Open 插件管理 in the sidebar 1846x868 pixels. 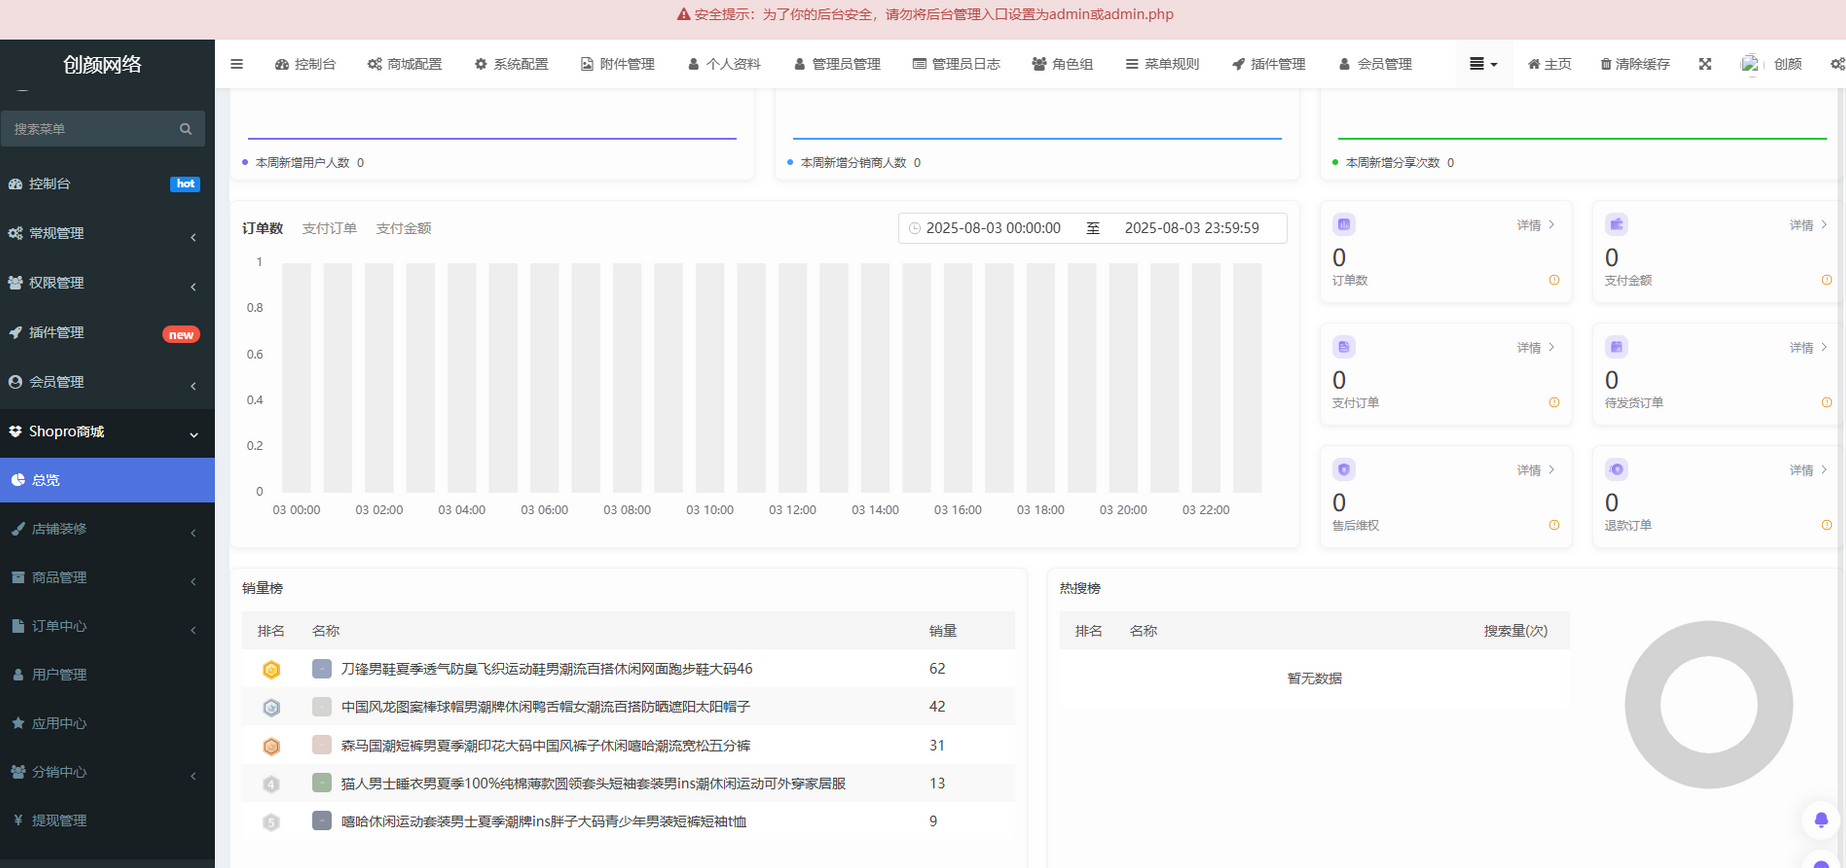pyautogui.click(x=107, y=333)
